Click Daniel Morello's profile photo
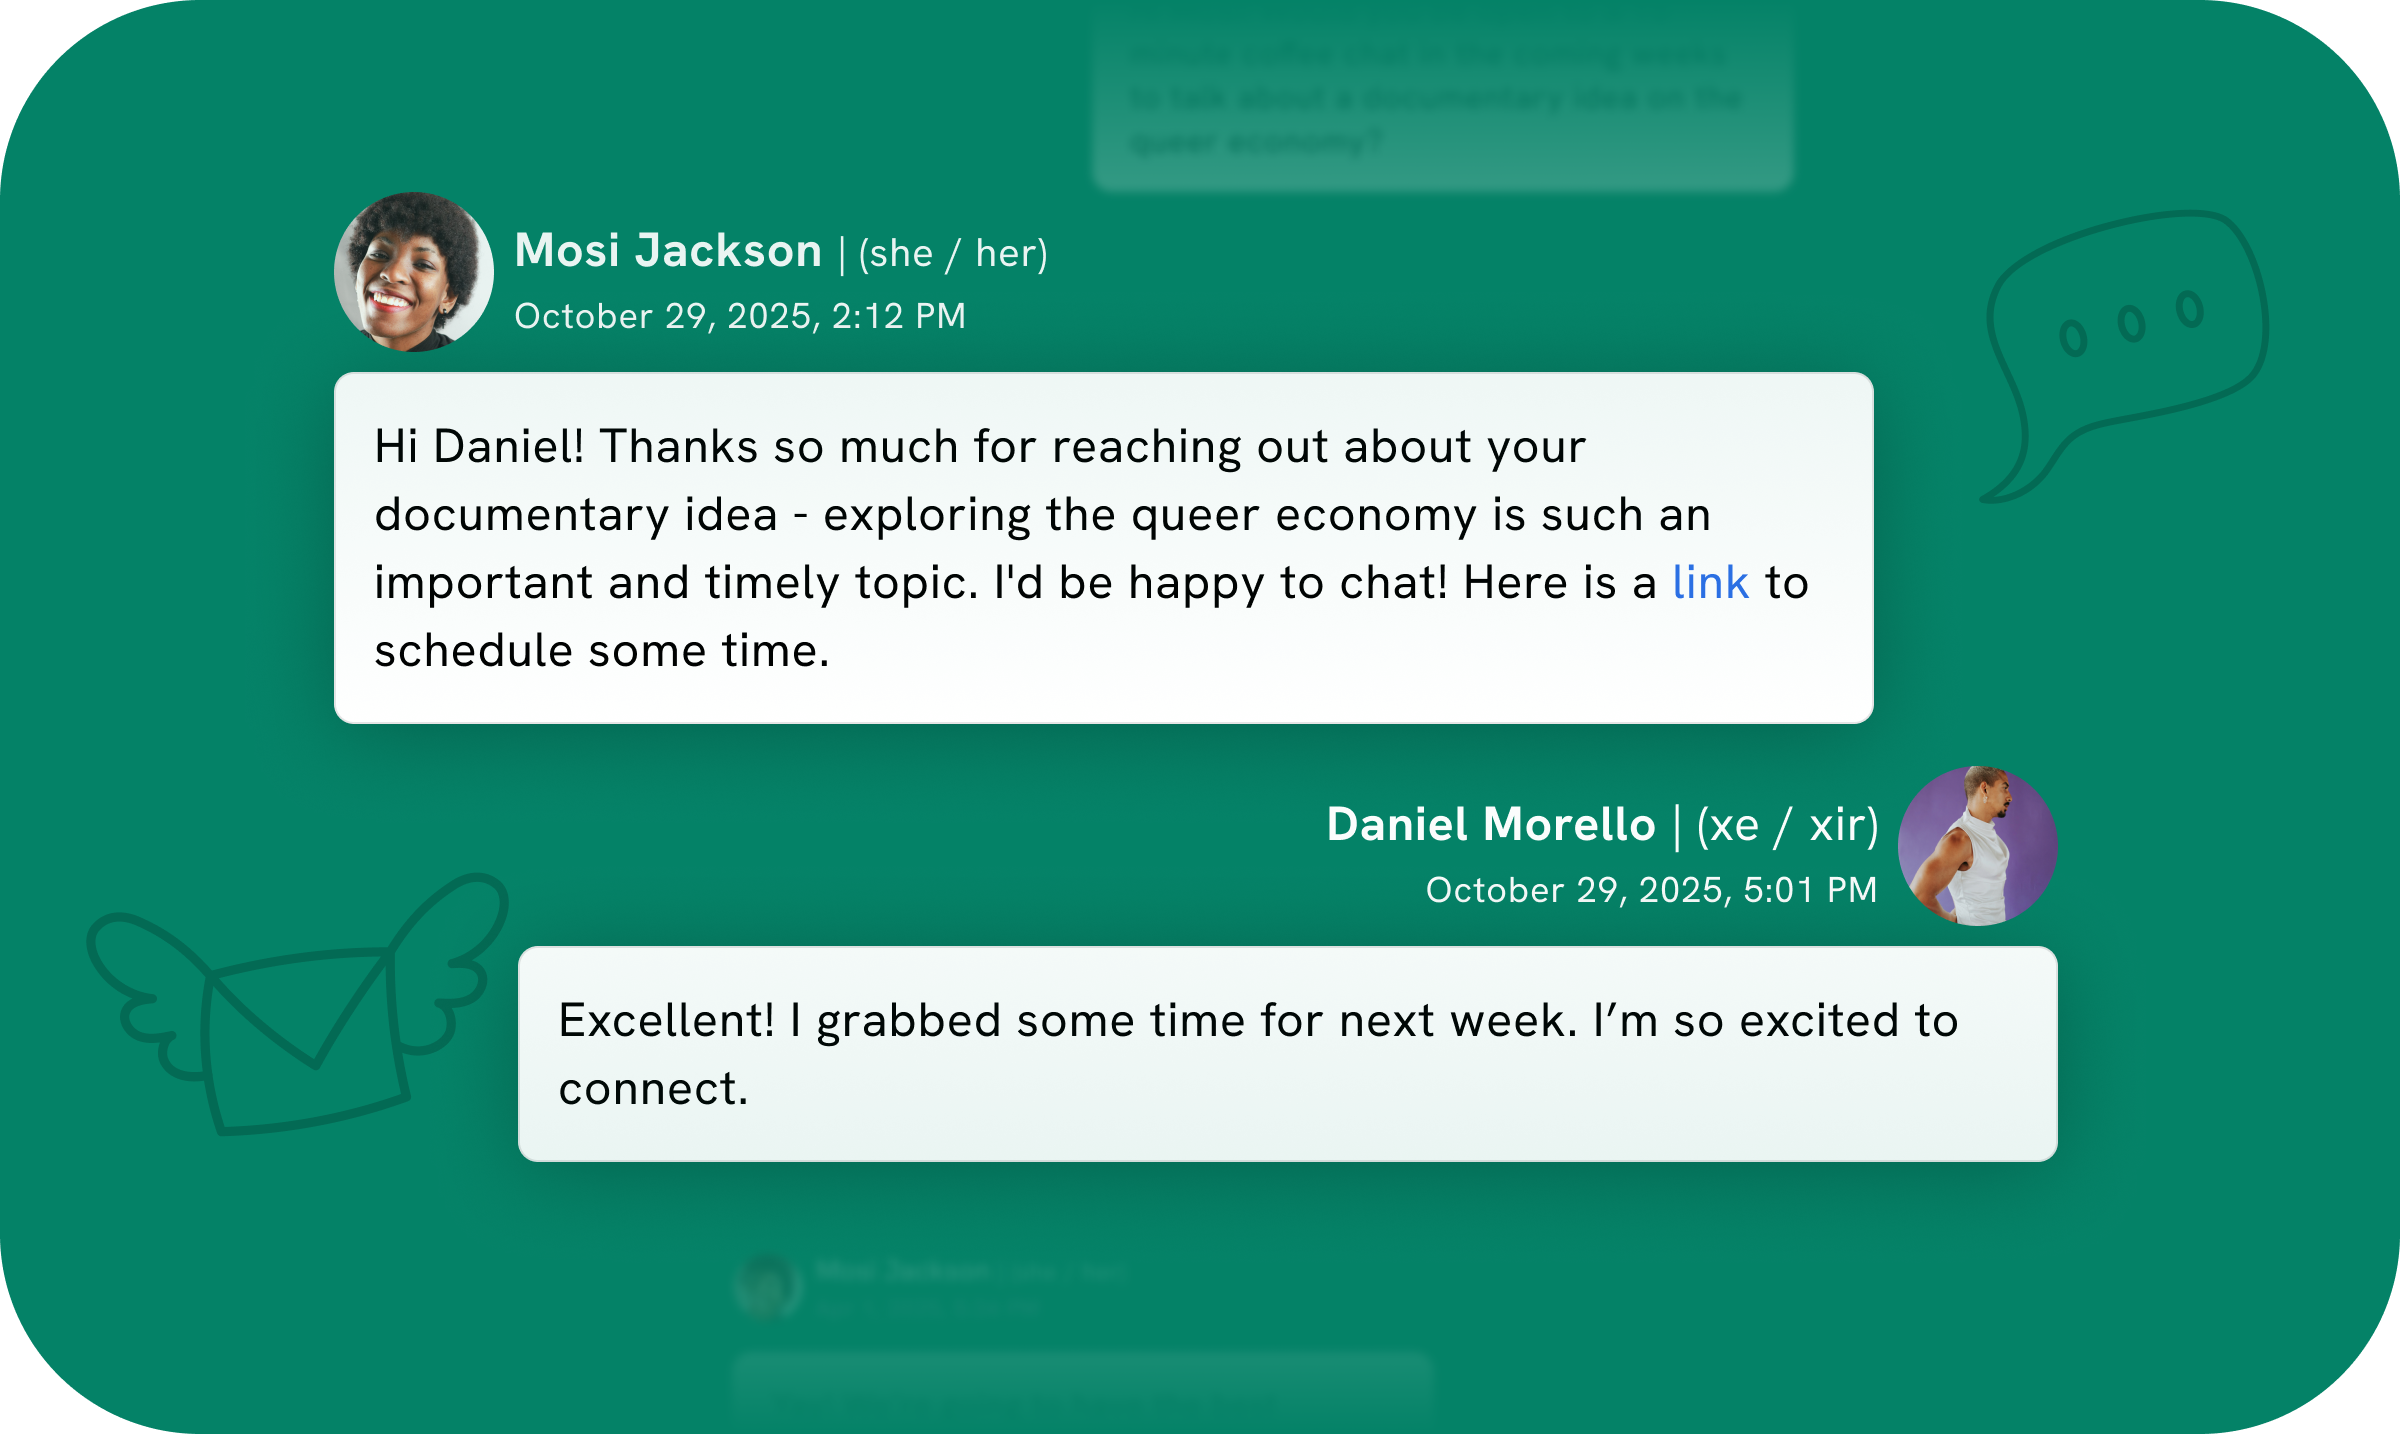 [x=1977, y=846]
